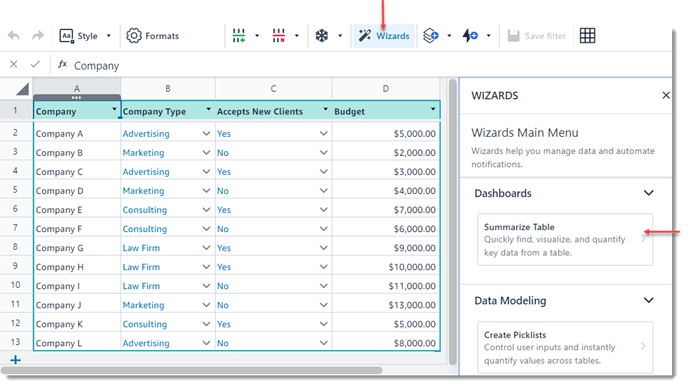
Task: Select column B header
Action: [168, 88]
